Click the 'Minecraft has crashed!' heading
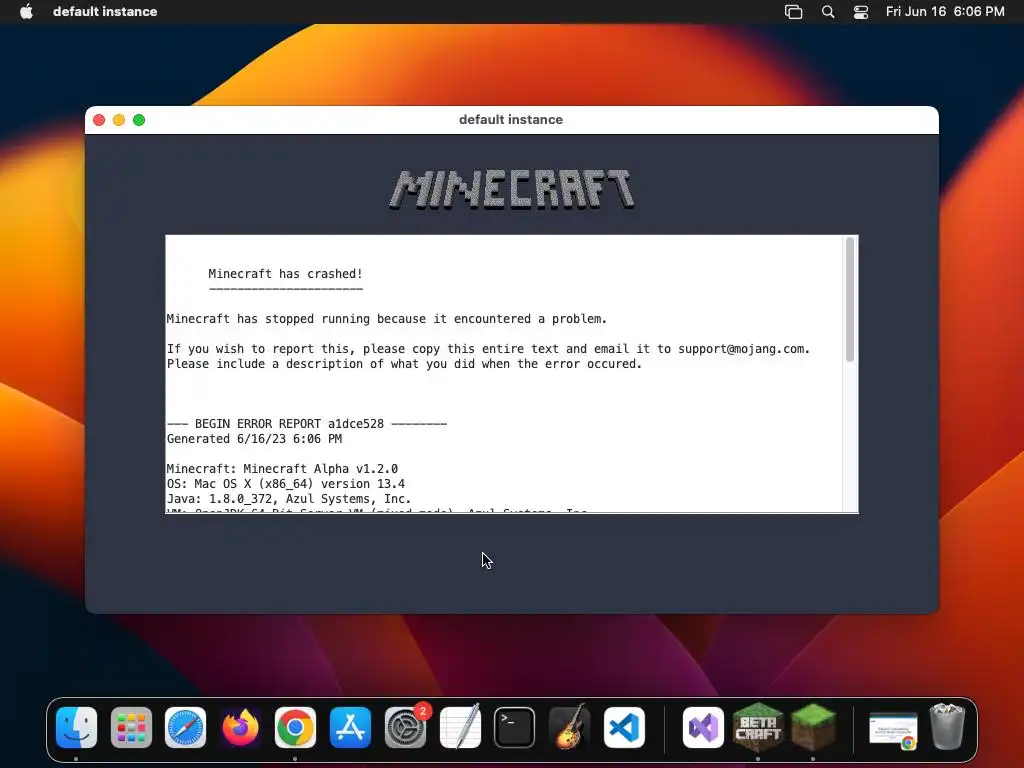The width and height of the screenshot is (1024, 768). pyautogui.click(x=285, y=274)
